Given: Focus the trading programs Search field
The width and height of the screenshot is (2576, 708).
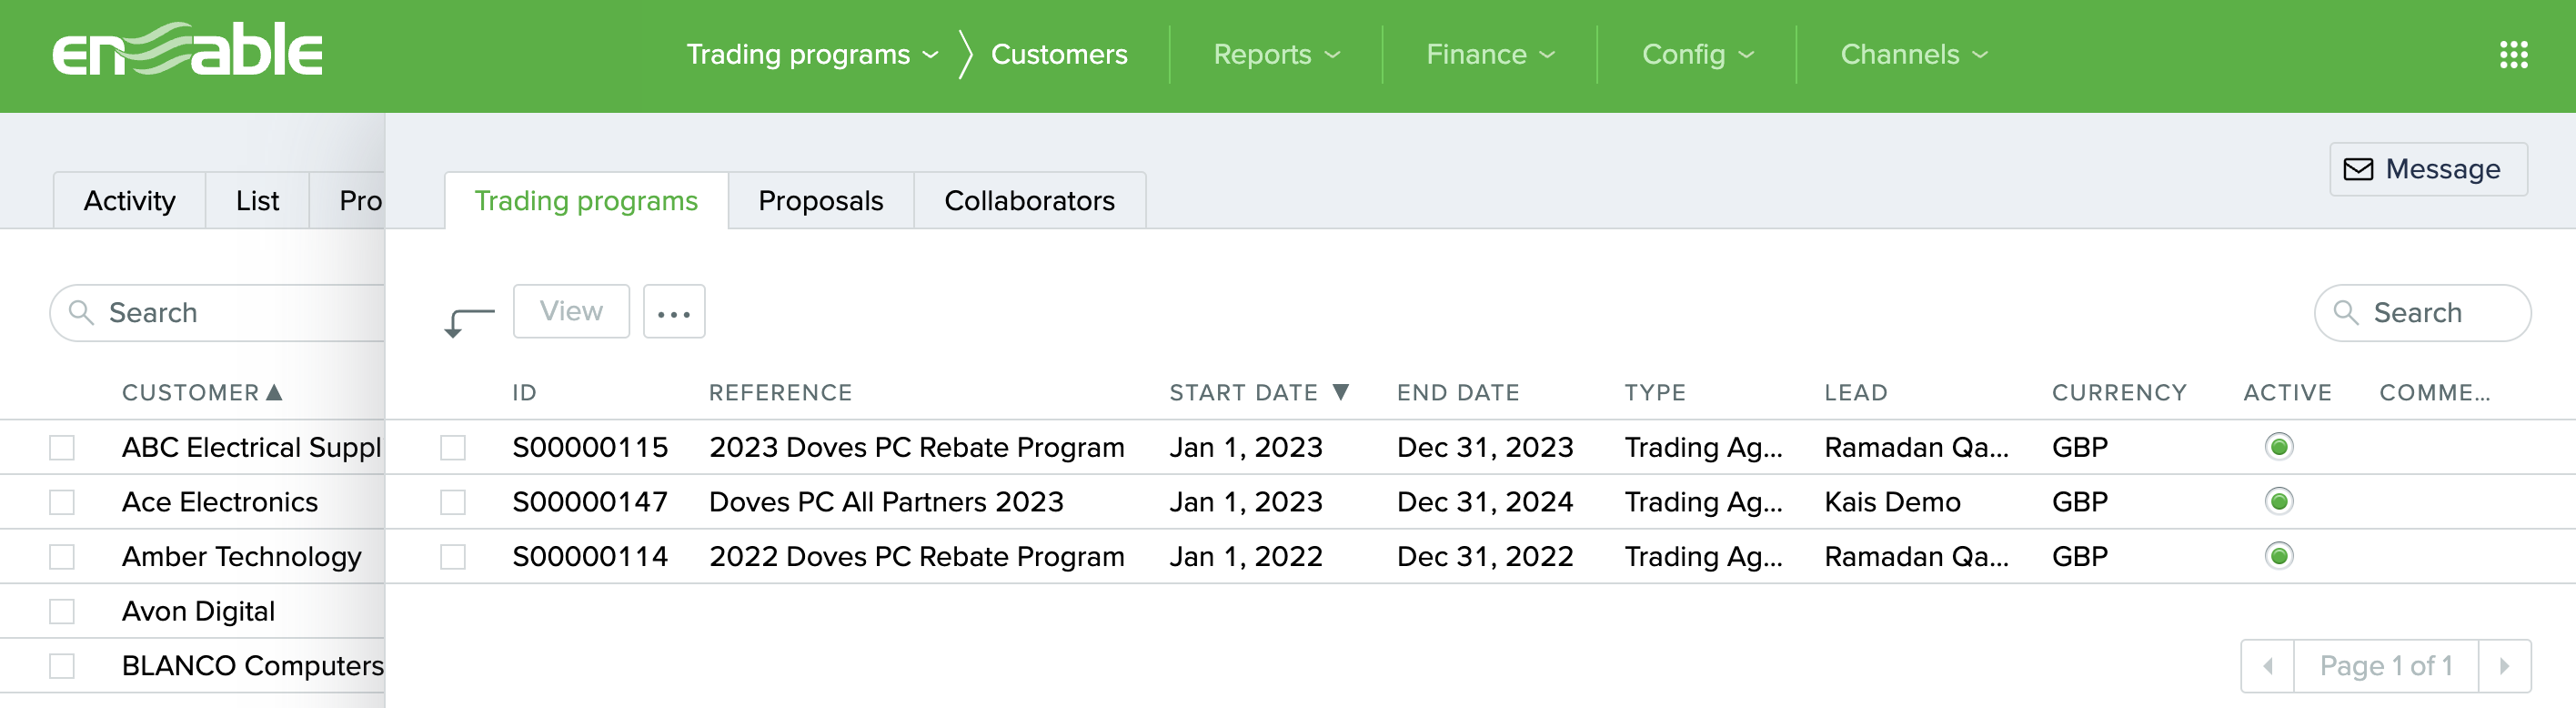Looking at the screenshot, I should [x=2422, y=313].
